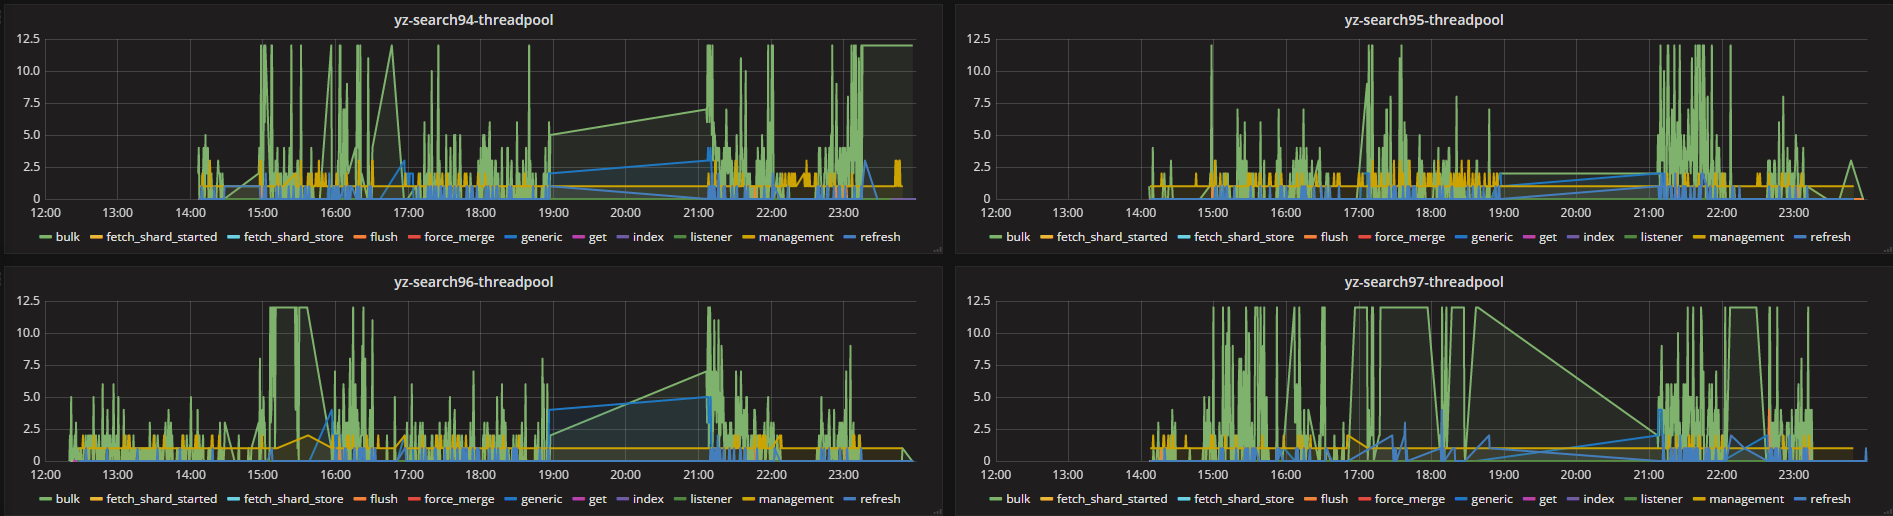Open the yz-search95-threadpool panel title menu
The width and height of the screenshot is (1893, 516).
pos(1423,20)
